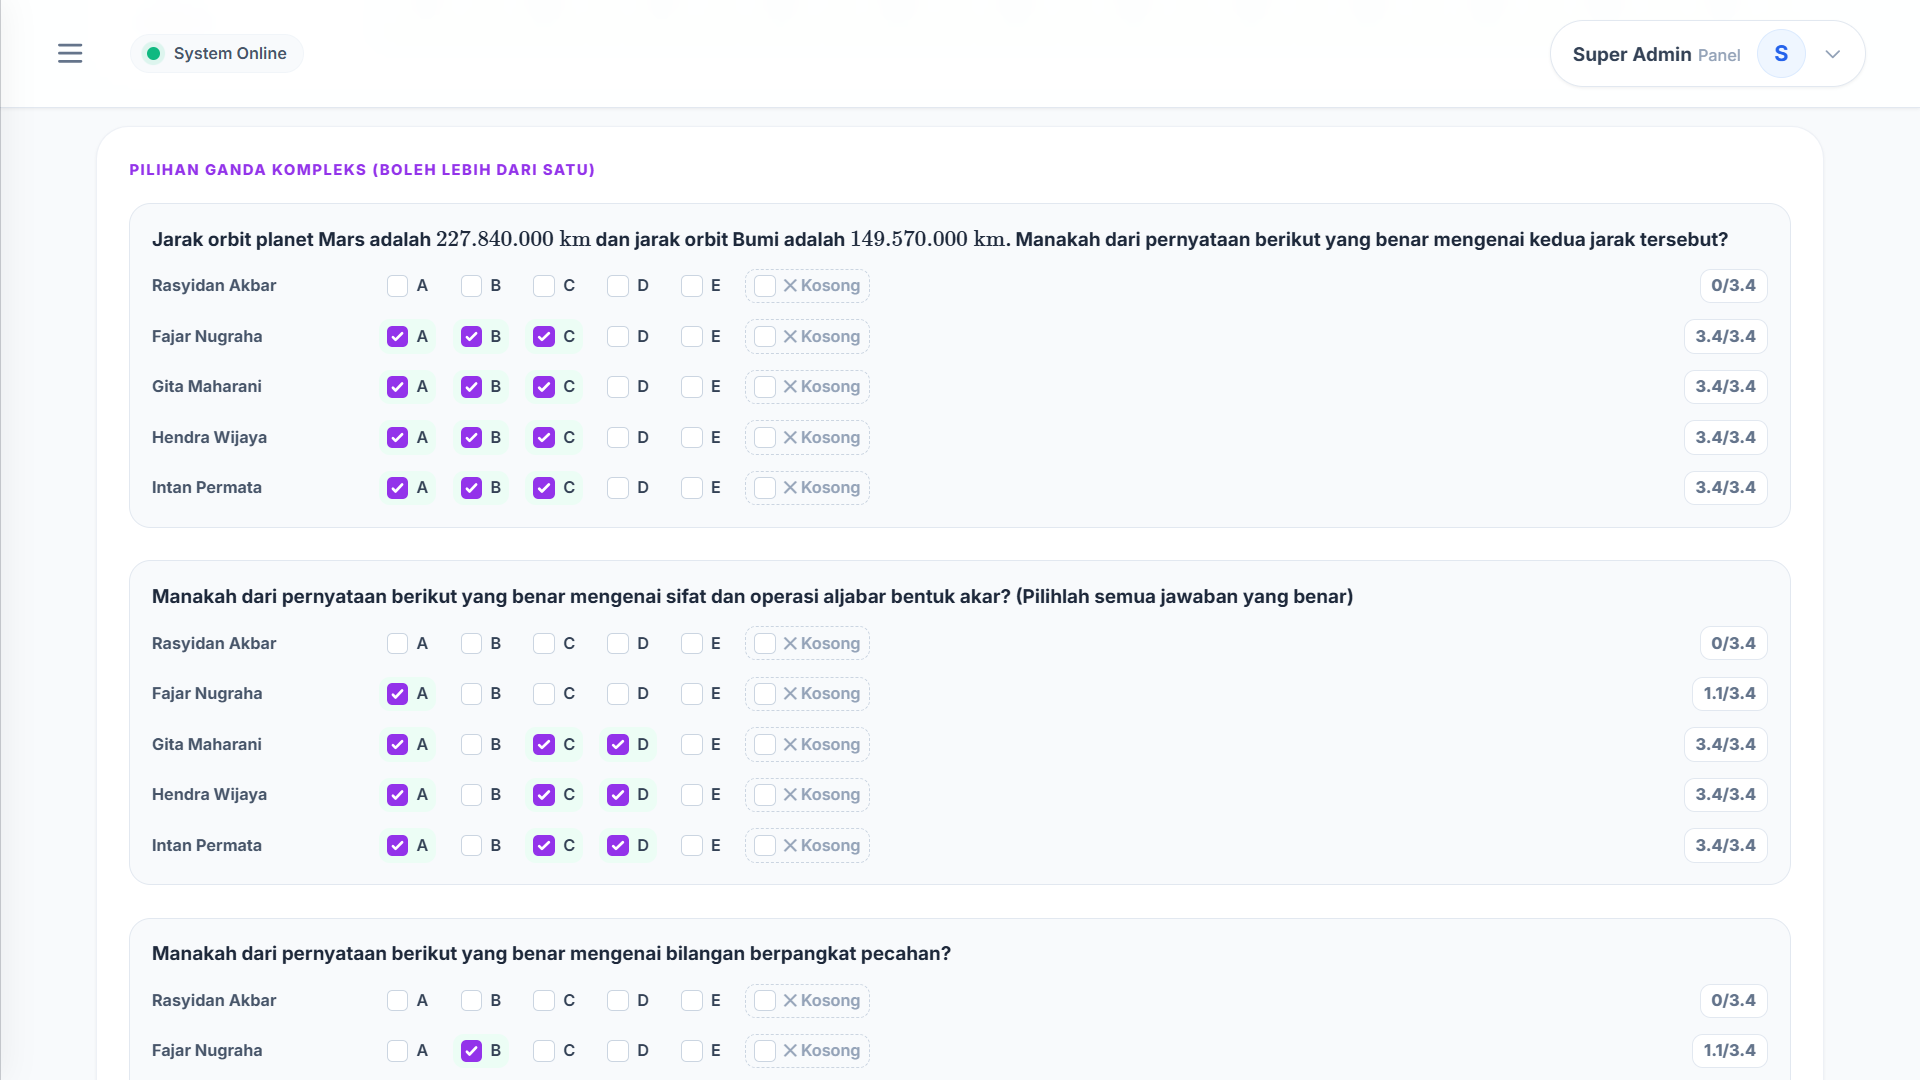Uncheck option B for Fajar Nugraha in pangkat pecahan question
The width and height of the screenshot is (1920, 1080).
(471, 1051)
